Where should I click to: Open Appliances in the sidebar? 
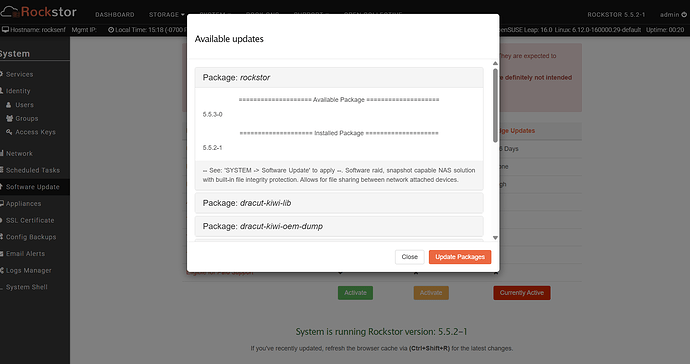point(23,204)
